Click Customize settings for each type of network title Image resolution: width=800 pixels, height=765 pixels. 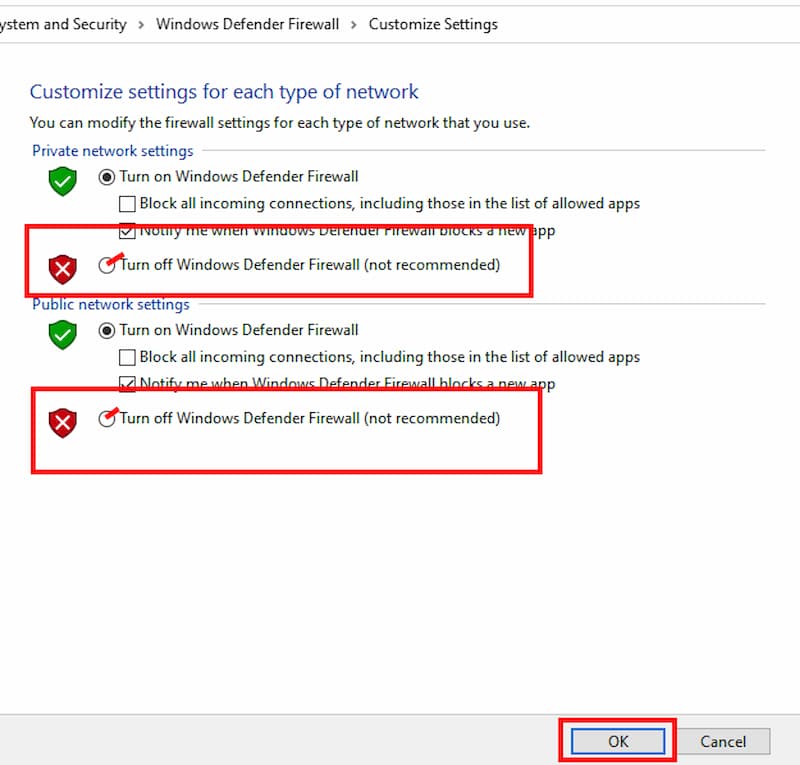pyautogui.click(x=224, y=92)
